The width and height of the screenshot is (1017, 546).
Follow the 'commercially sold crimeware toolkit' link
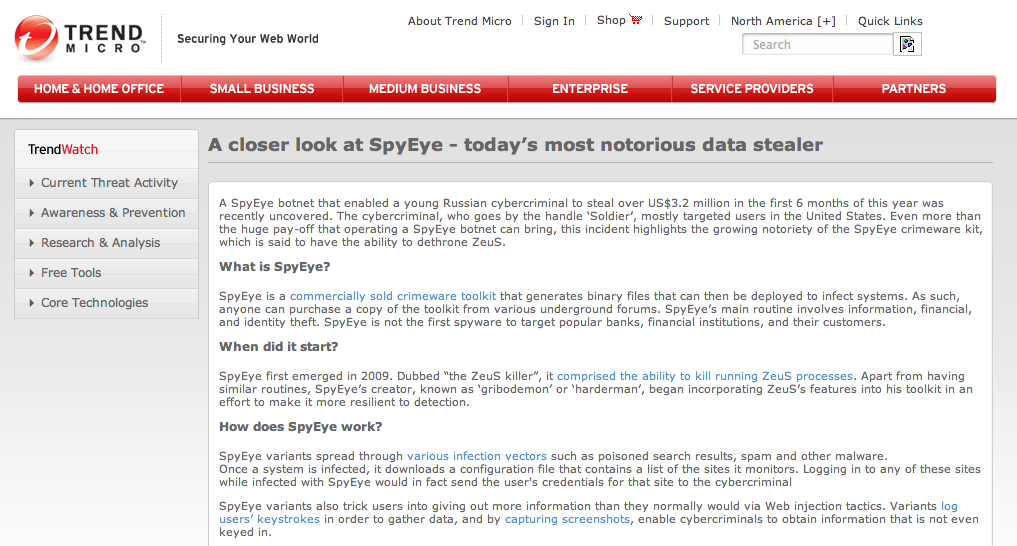(393, 296)
